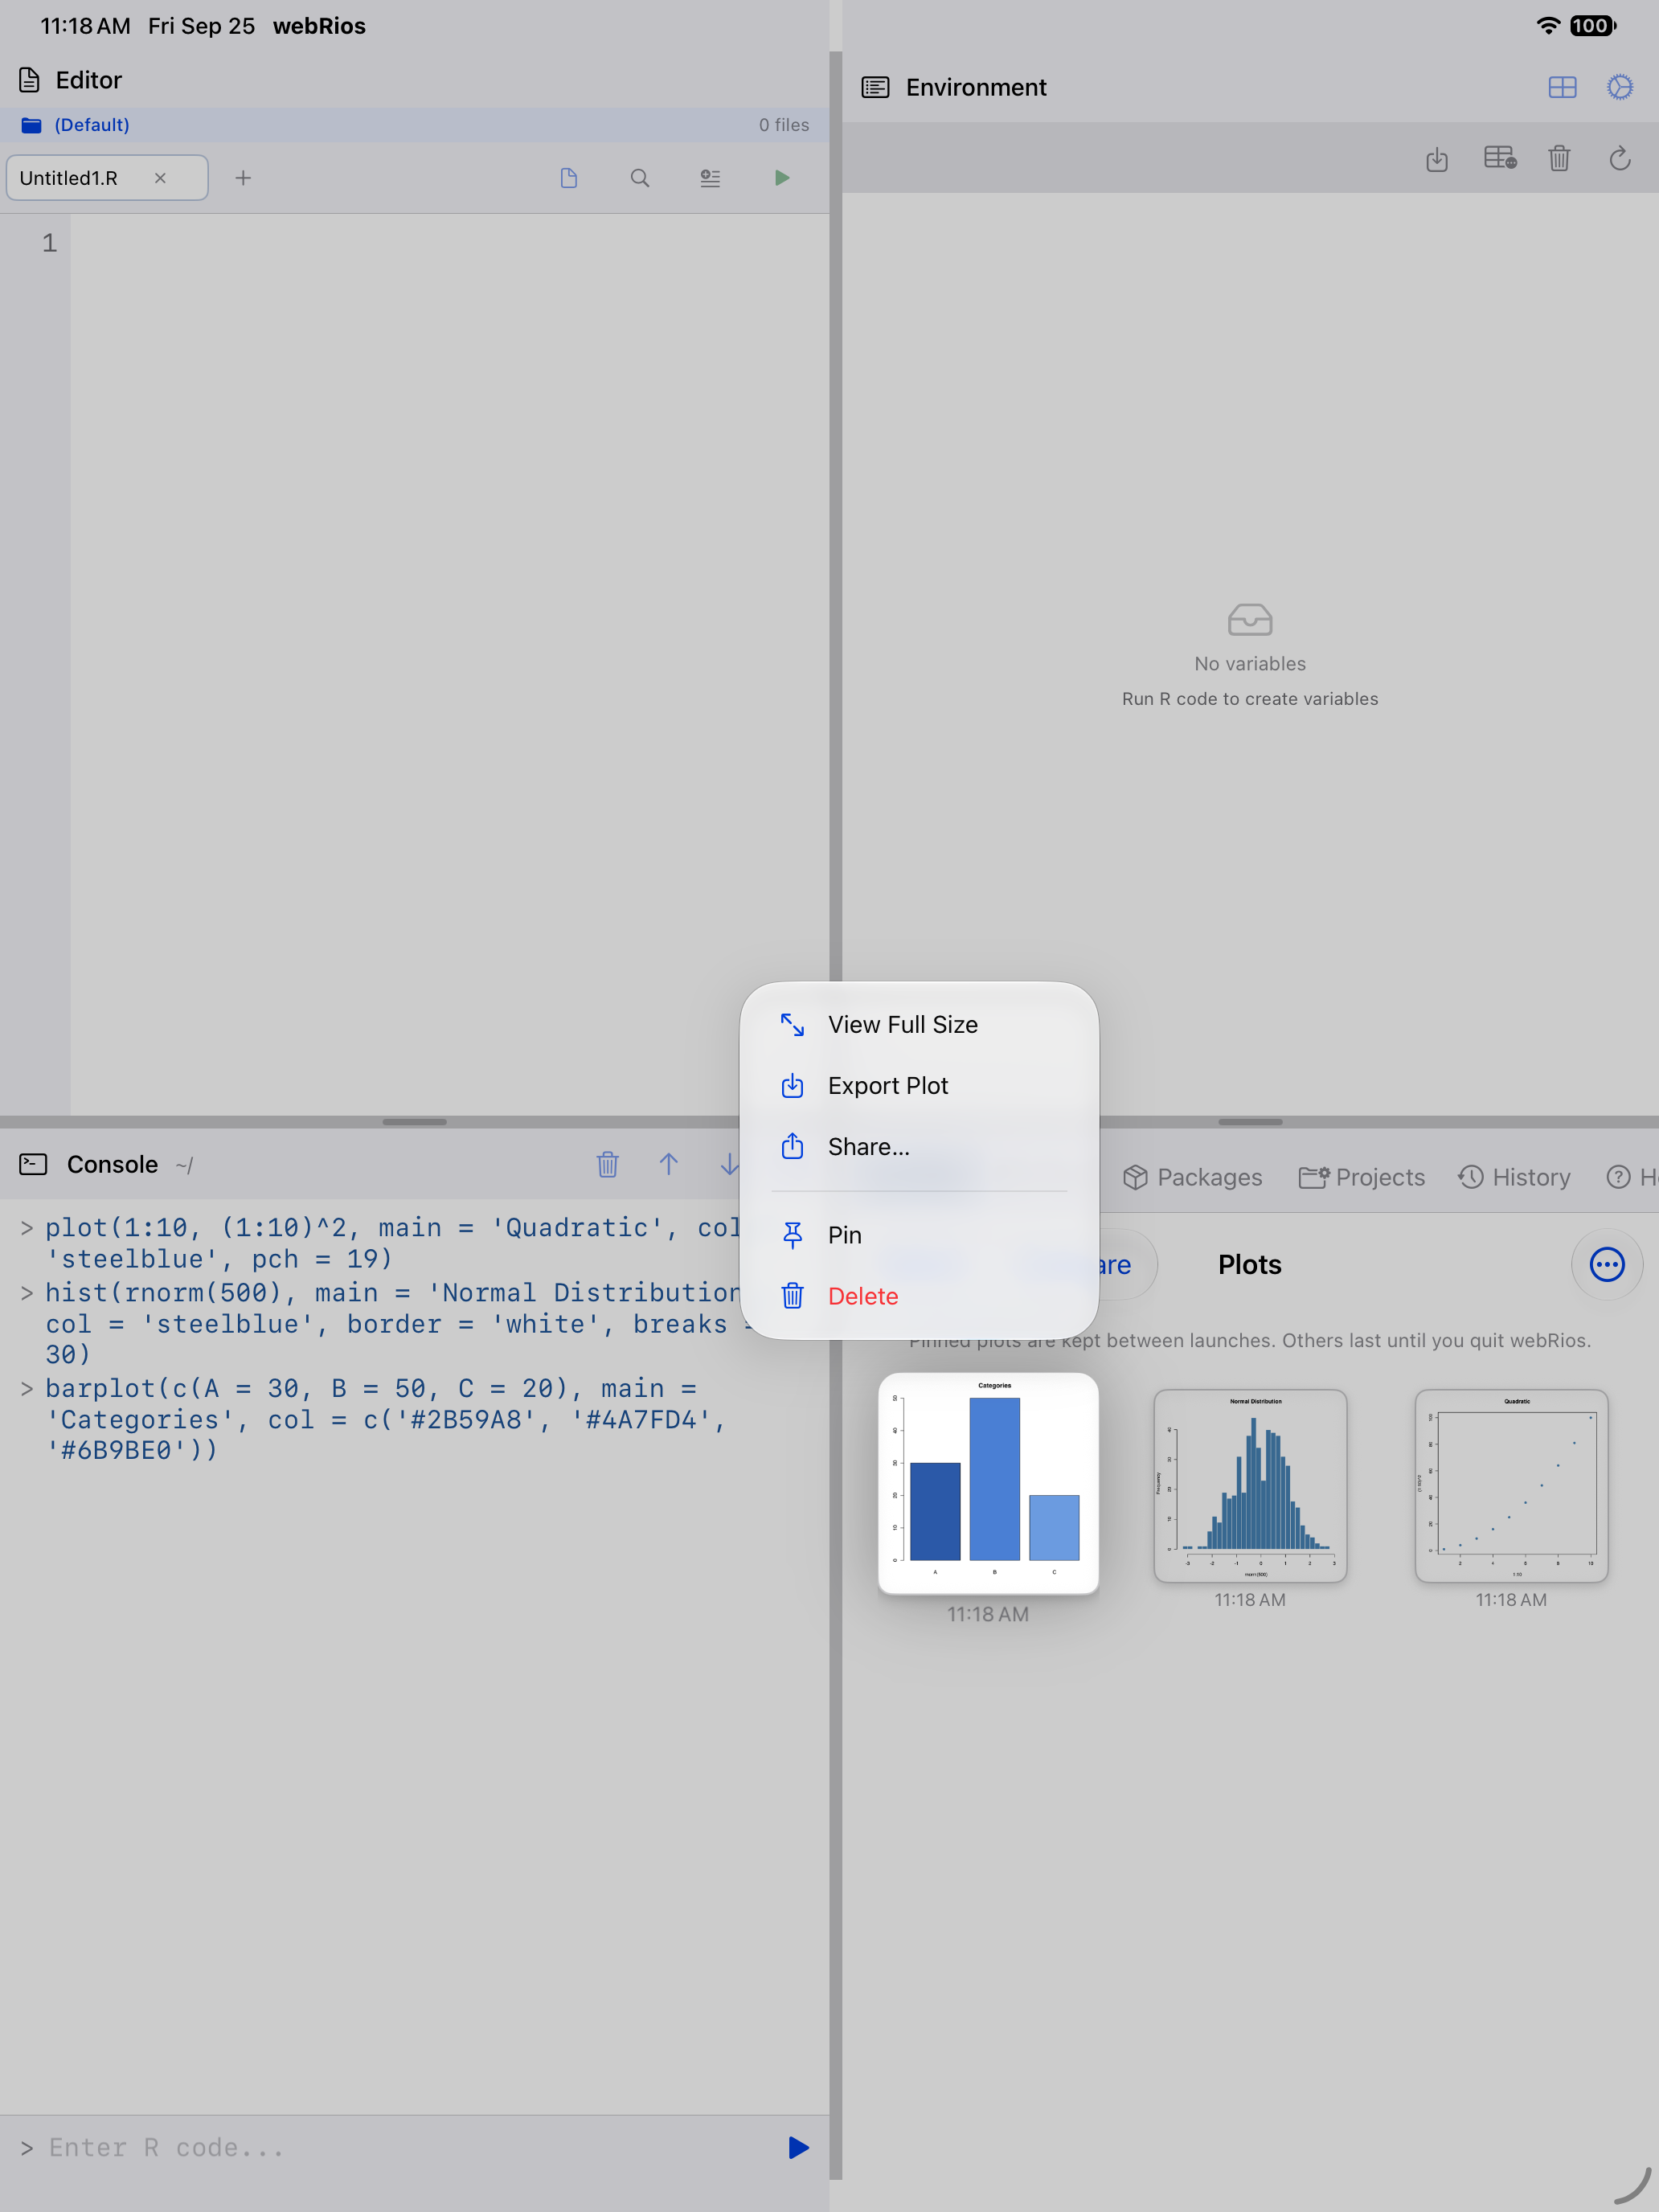Refresh the Environment panel

1620,158
